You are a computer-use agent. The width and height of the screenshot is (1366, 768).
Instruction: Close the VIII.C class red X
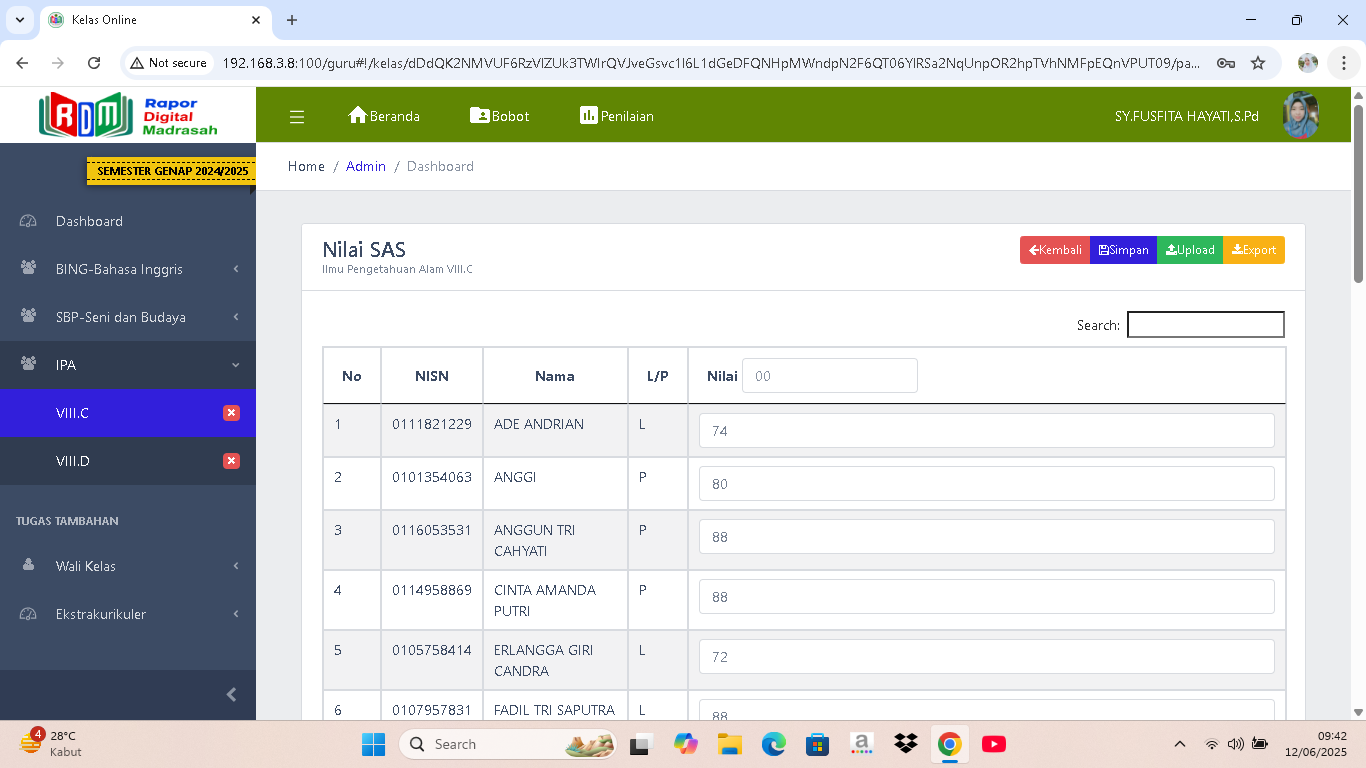coord(231,413)
